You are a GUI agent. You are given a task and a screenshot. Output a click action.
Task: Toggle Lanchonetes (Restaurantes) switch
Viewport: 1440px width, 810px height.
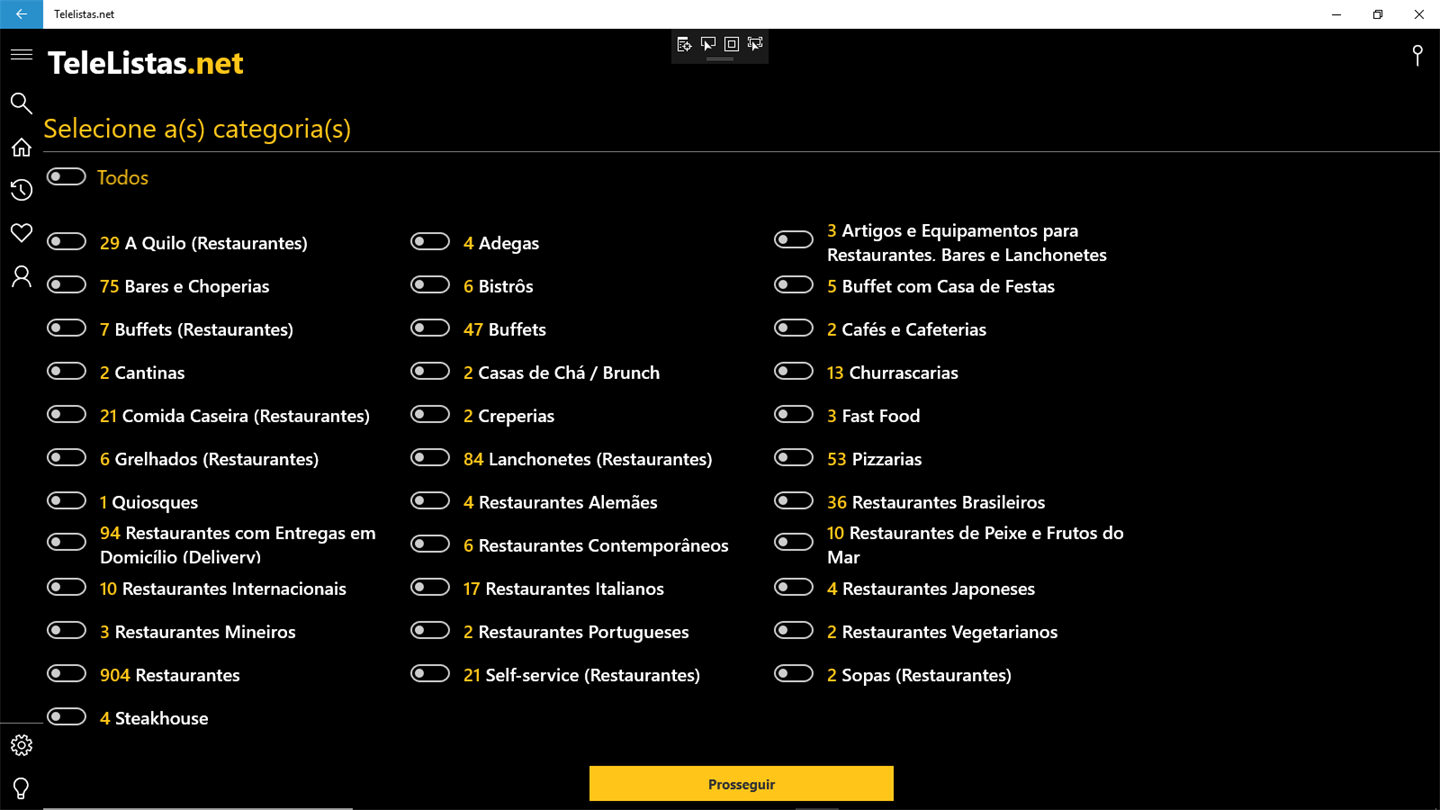(430, 458)
